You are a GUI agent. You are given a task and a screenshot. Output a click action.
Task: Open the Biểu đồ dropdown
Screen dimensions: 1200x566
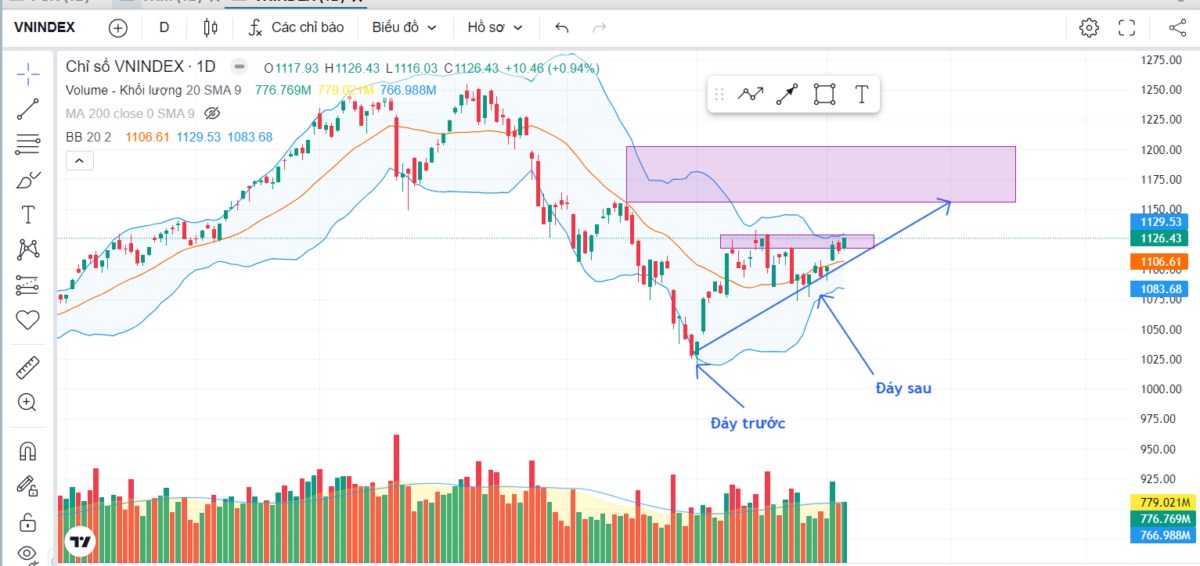(402, 28)
